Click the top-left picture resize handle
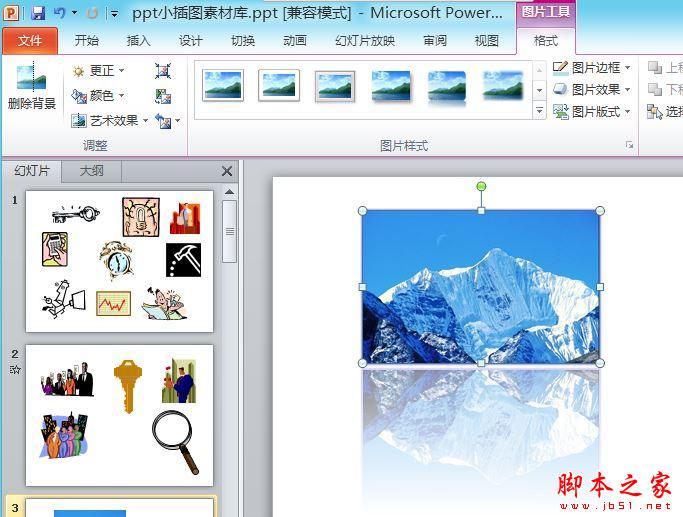The image size is (683, 517). coord(362,211)
